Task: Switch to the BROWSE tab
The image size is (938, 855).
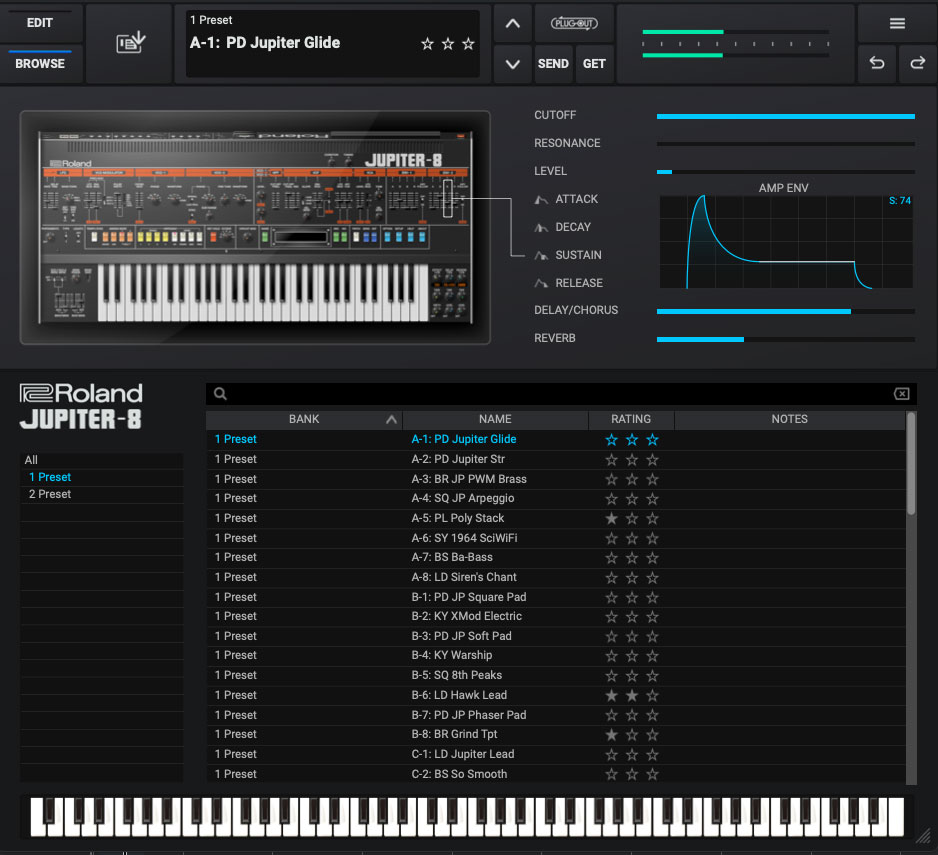Action: pos(40,63)
